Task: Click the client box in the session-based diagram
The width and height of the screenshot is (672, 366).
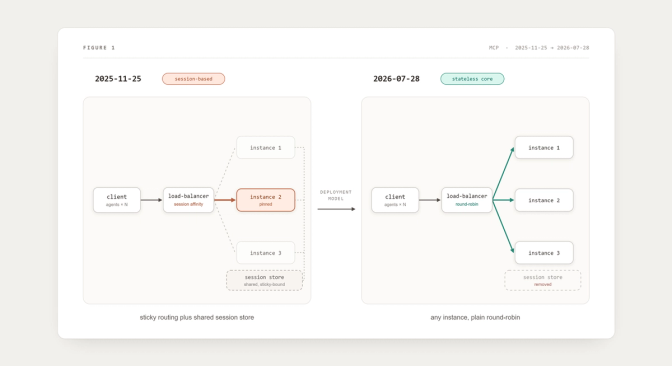Action: 117,200
